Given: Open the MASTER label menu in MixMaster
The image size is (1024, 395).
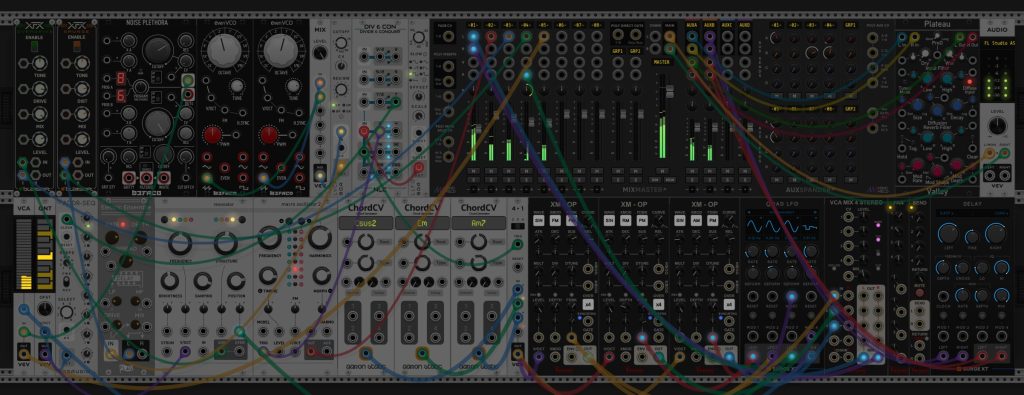Looking at the screenshot, I should click(x=662, y=62).
